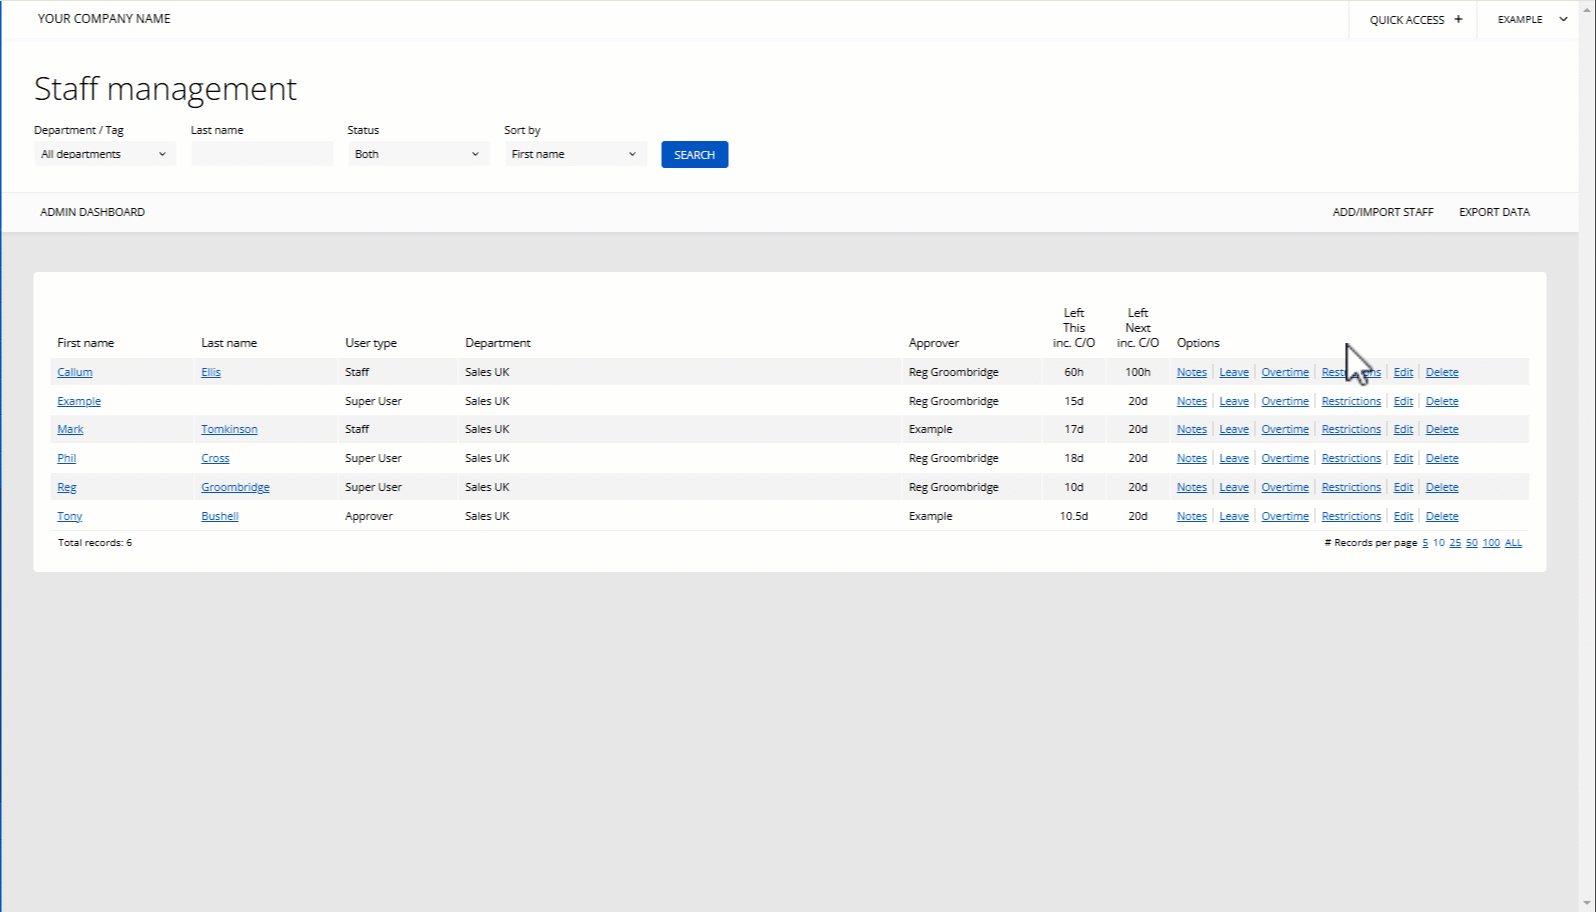
Task: Open Overtime for Phil Cross
Action: click(x=1285, y=458)
